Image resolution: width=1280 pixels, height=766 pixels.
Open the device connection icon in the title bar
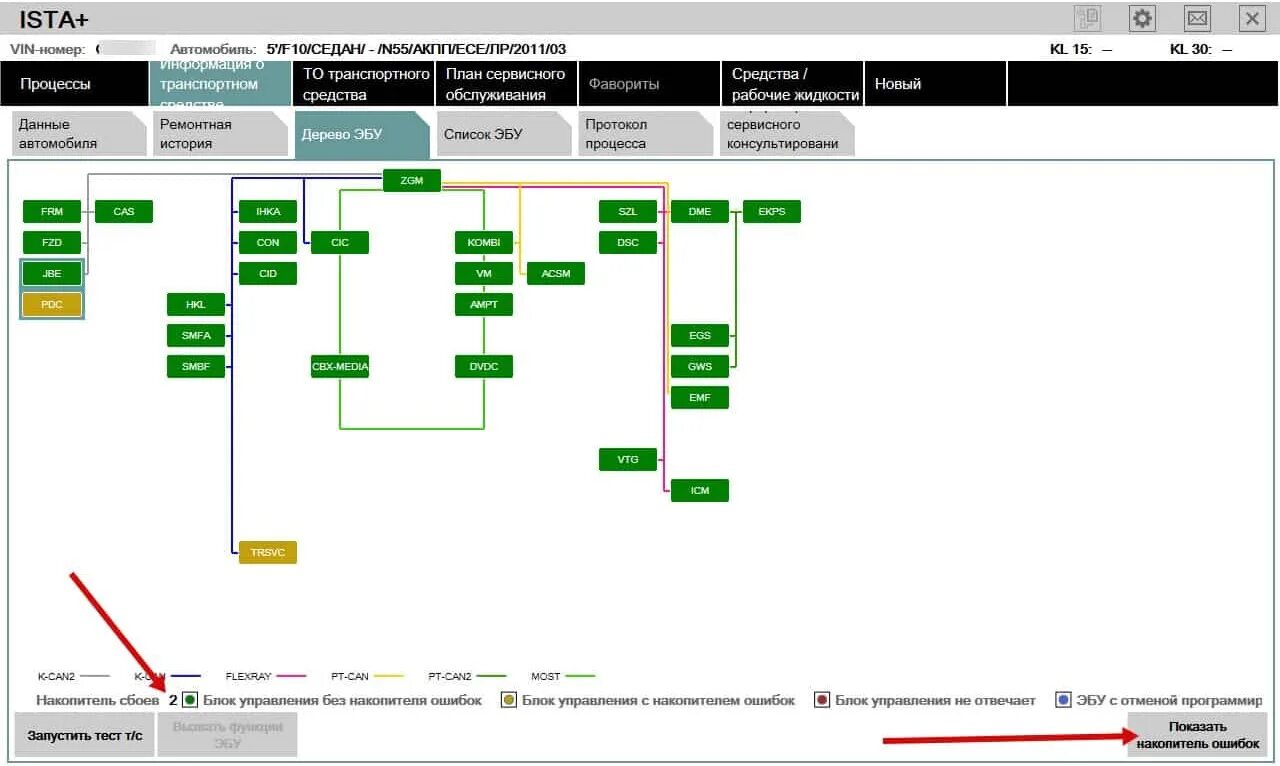[x=1087, y=18]
